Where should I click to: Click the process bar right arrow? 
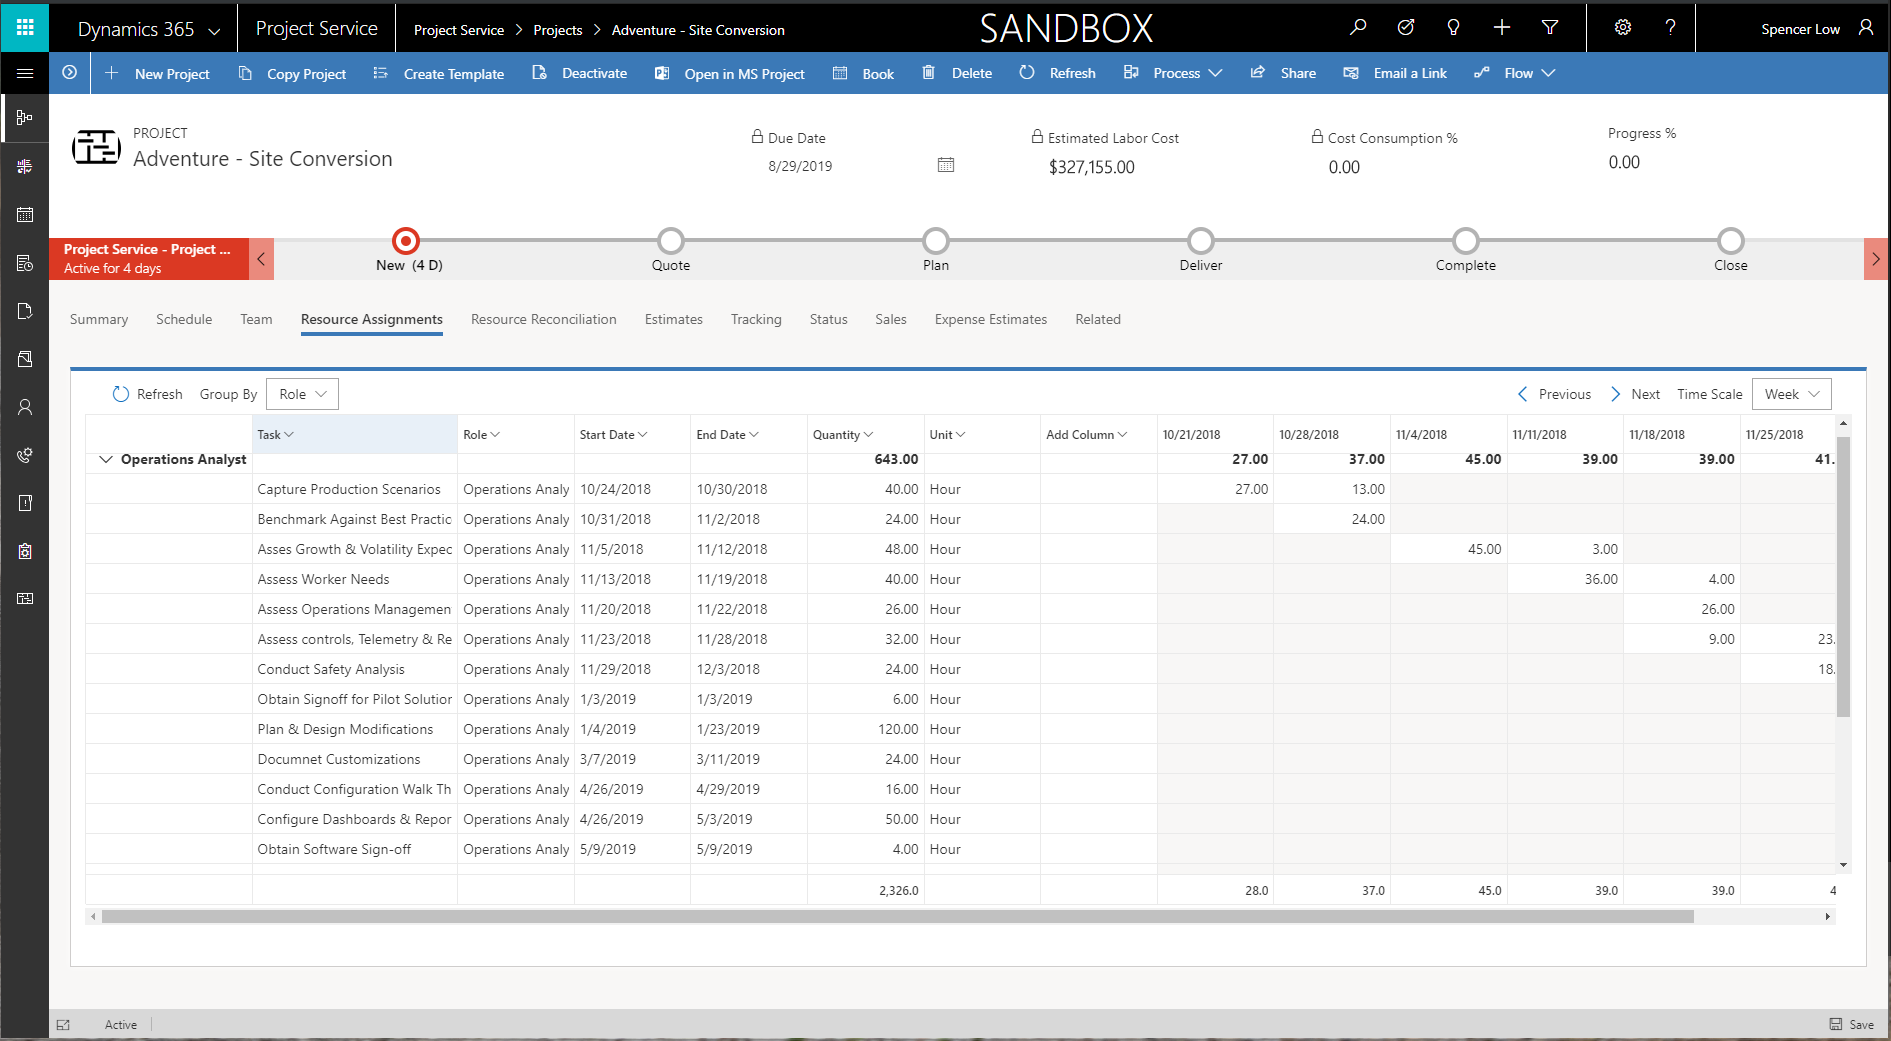(x=1876, y=259)
